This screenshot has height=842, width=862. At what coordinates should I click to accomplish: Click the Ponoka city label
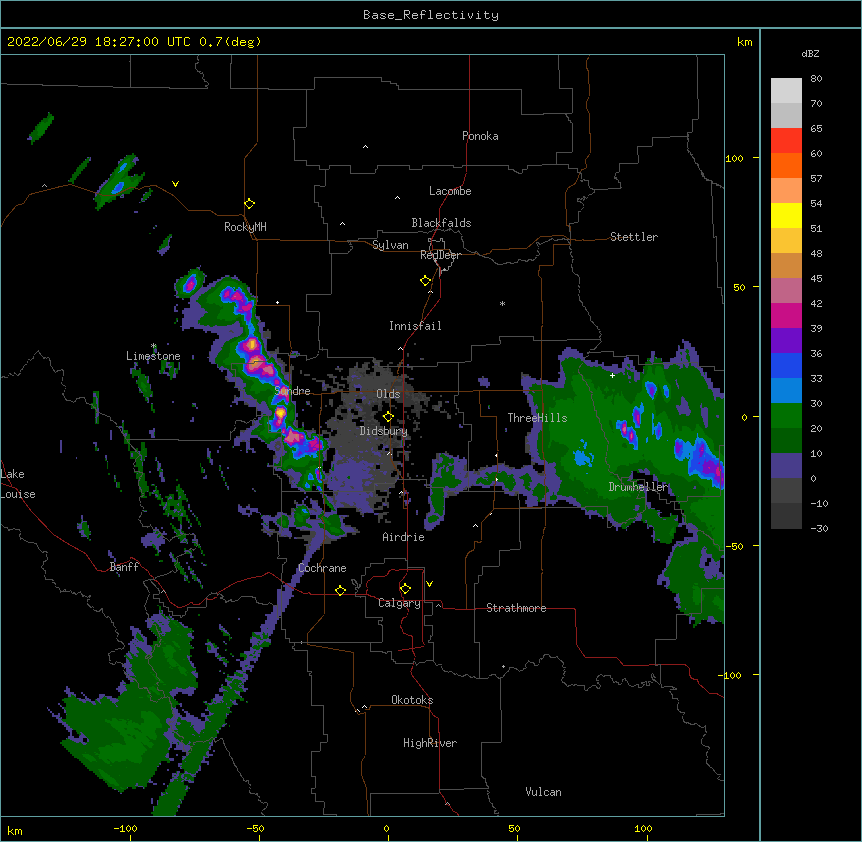pos(480,136)
